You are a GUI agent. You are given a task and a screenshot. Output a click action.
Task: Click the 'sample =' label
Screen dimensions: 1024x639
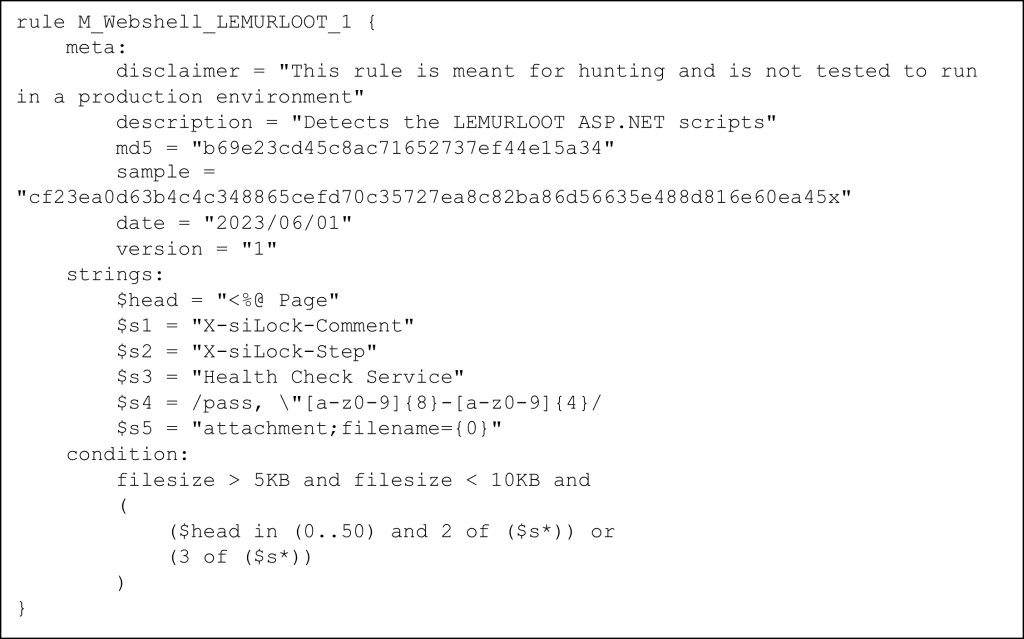pyautogui.click(x=165, y=172)
